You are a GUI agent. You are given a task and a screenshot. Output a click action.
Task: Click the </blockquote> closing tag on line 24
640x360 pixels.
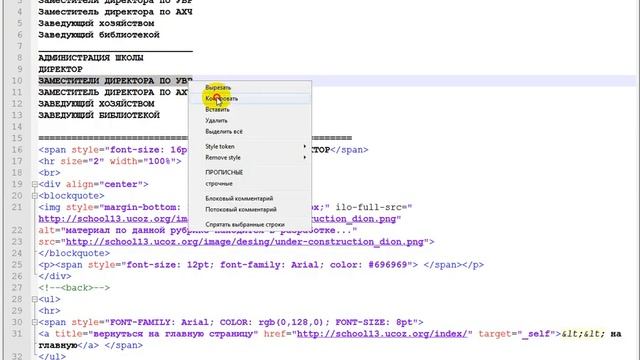74,253
